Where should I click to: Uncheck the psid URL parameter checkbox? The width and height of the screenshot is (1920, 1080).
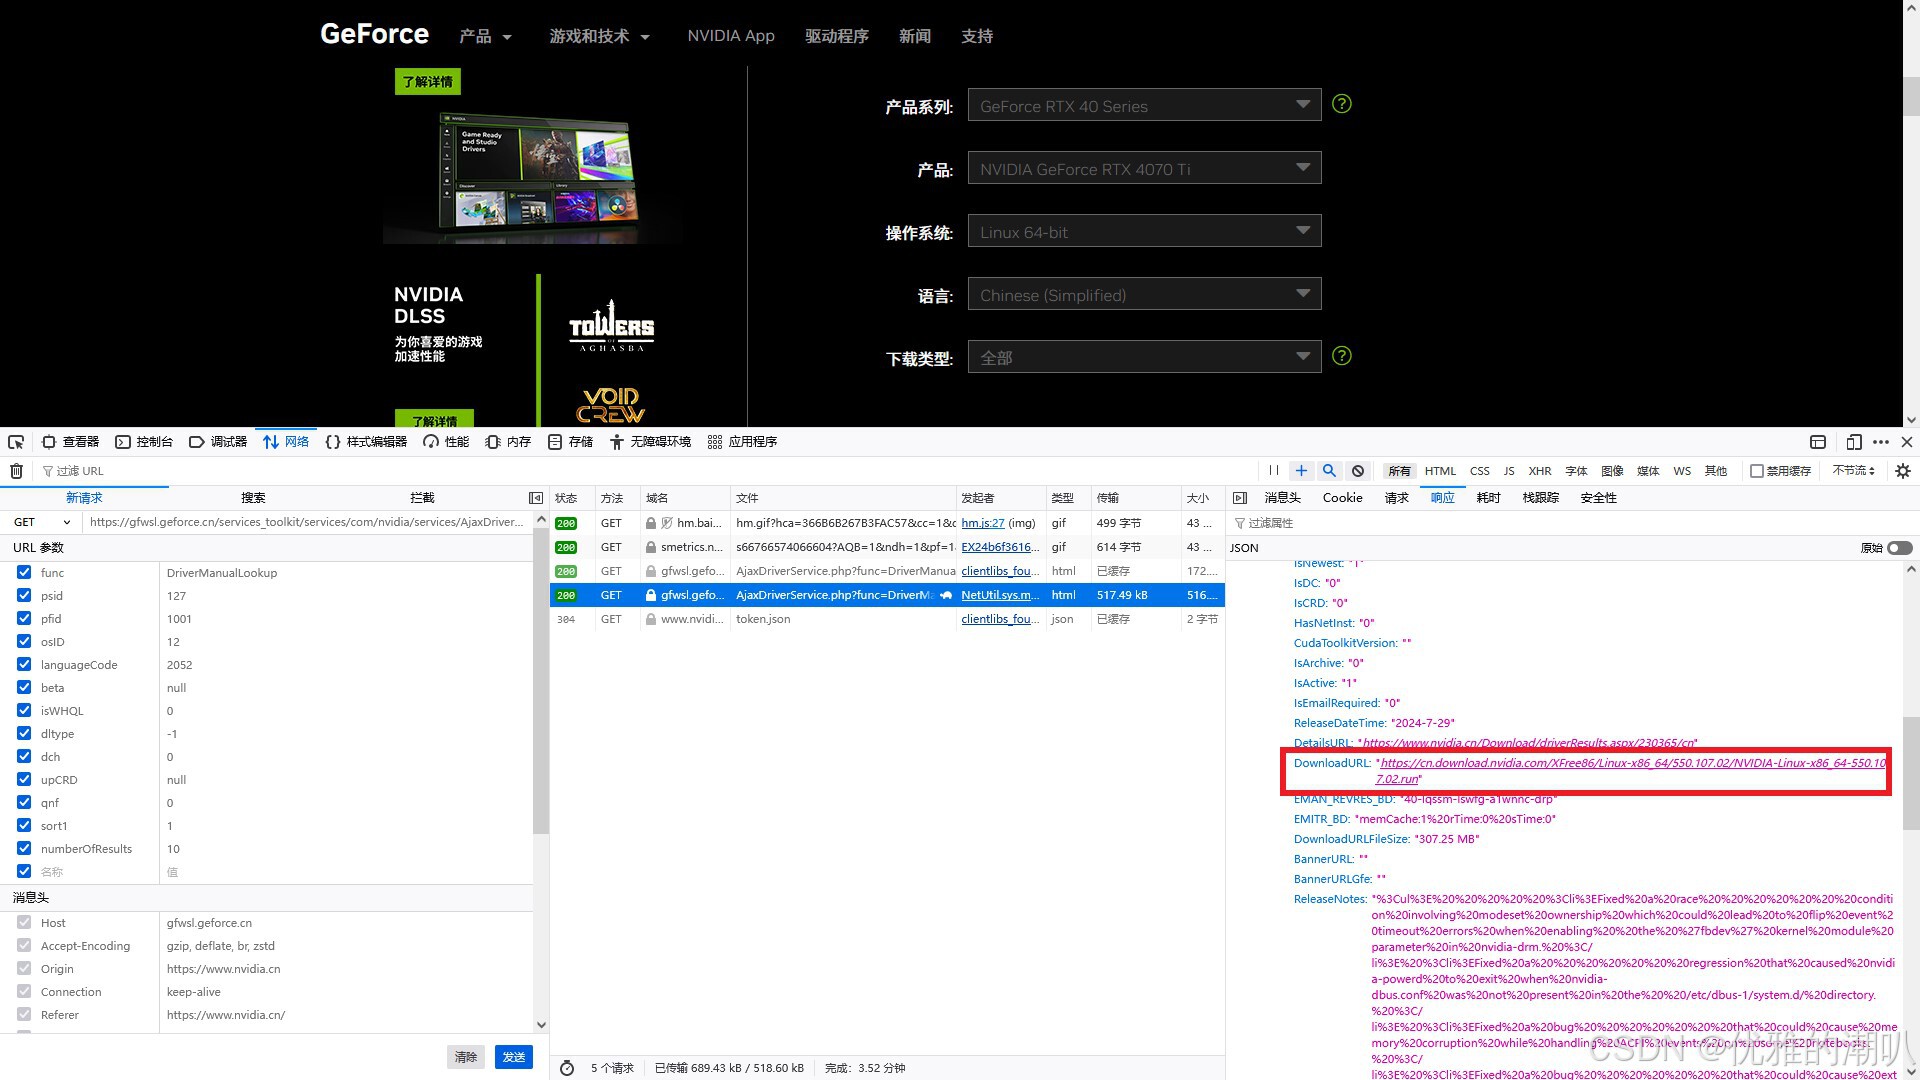pyautogui.click(x=24, y=595)
